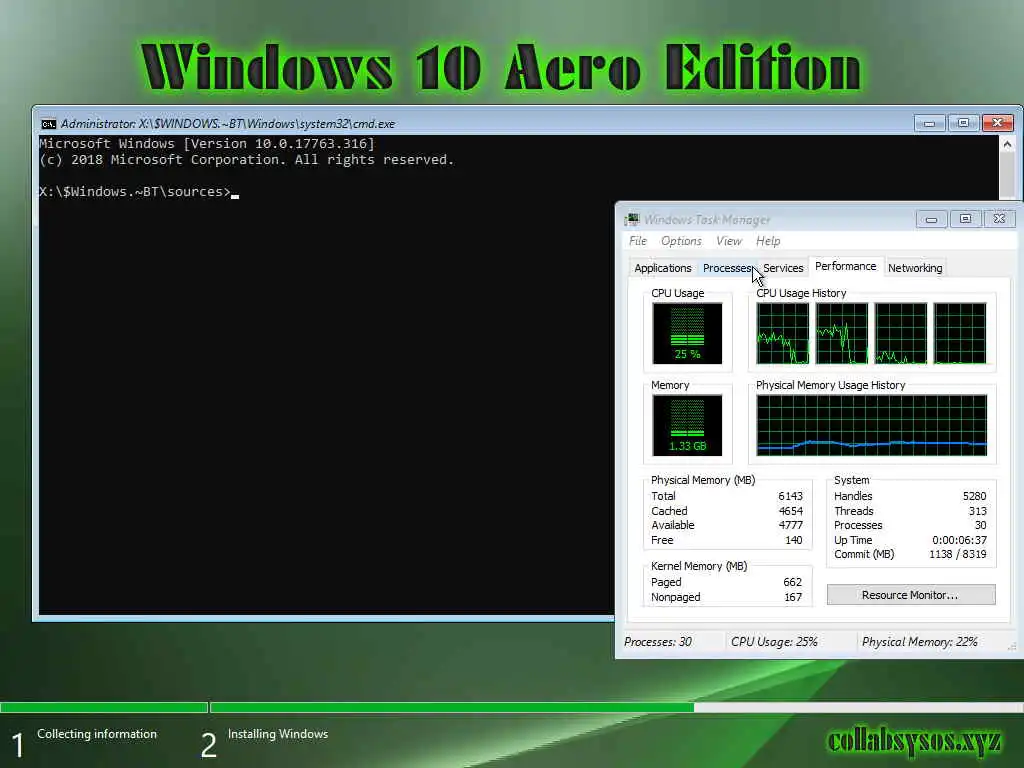Open the File menu in Task Manager
The image size is (1024, 768).
637,241
